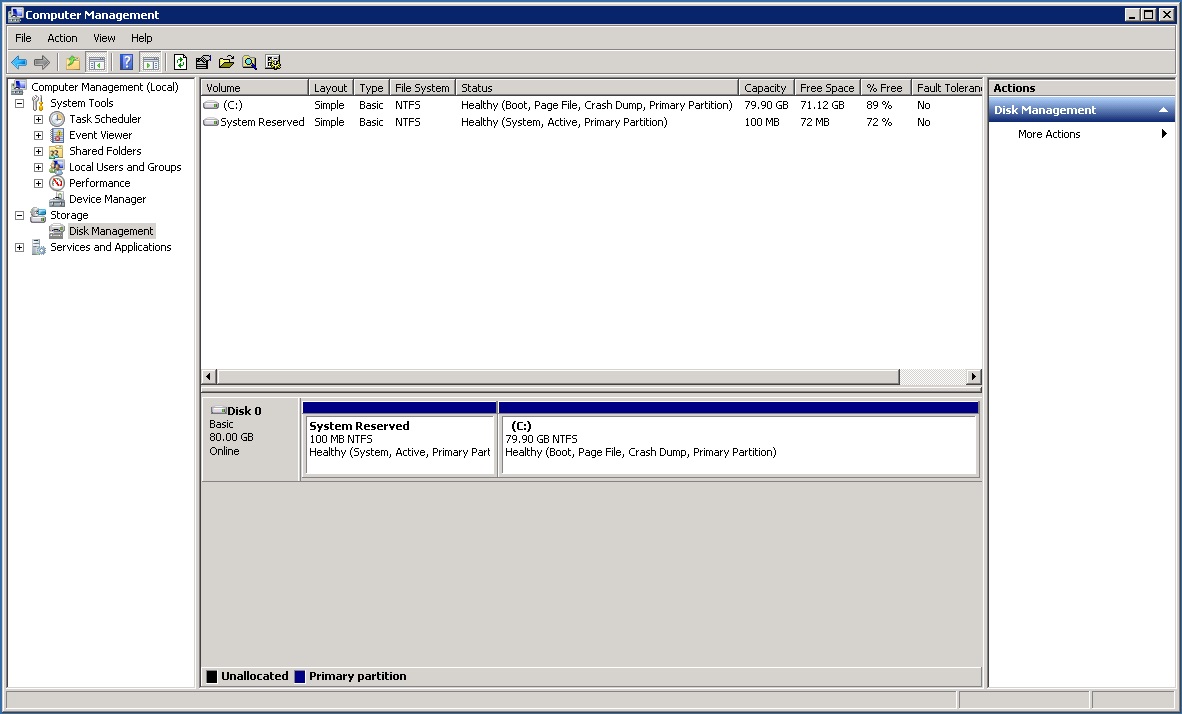The image size is (1182, 714).
Task: Open the Action menu
Action: 62,38
